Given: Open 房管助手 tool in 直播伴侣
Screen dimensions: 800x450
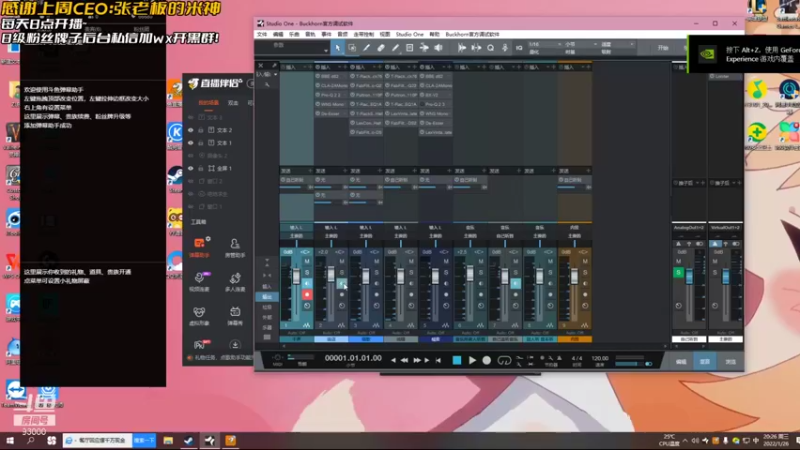Looking at the screenshot, I should [235, 247].
